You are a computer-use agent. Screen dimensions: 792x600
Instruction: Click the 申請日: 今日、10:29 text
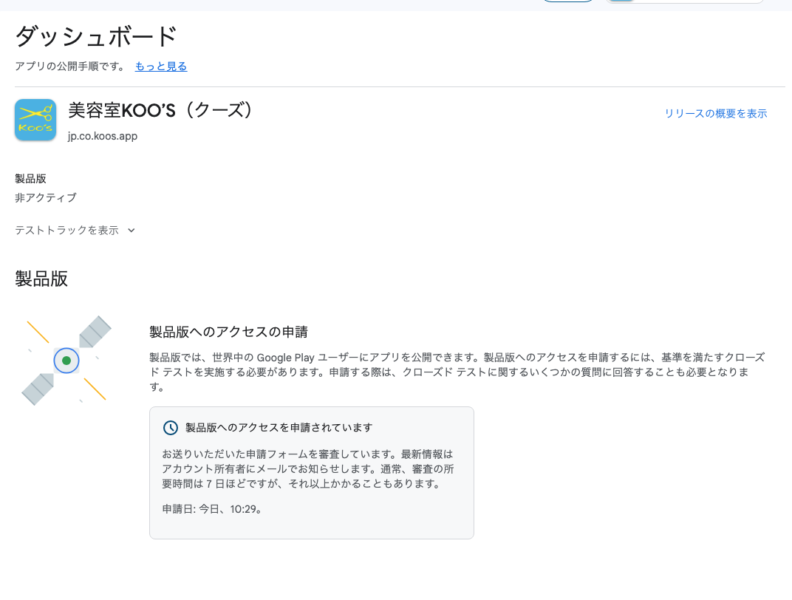click(x=212, y=509)
